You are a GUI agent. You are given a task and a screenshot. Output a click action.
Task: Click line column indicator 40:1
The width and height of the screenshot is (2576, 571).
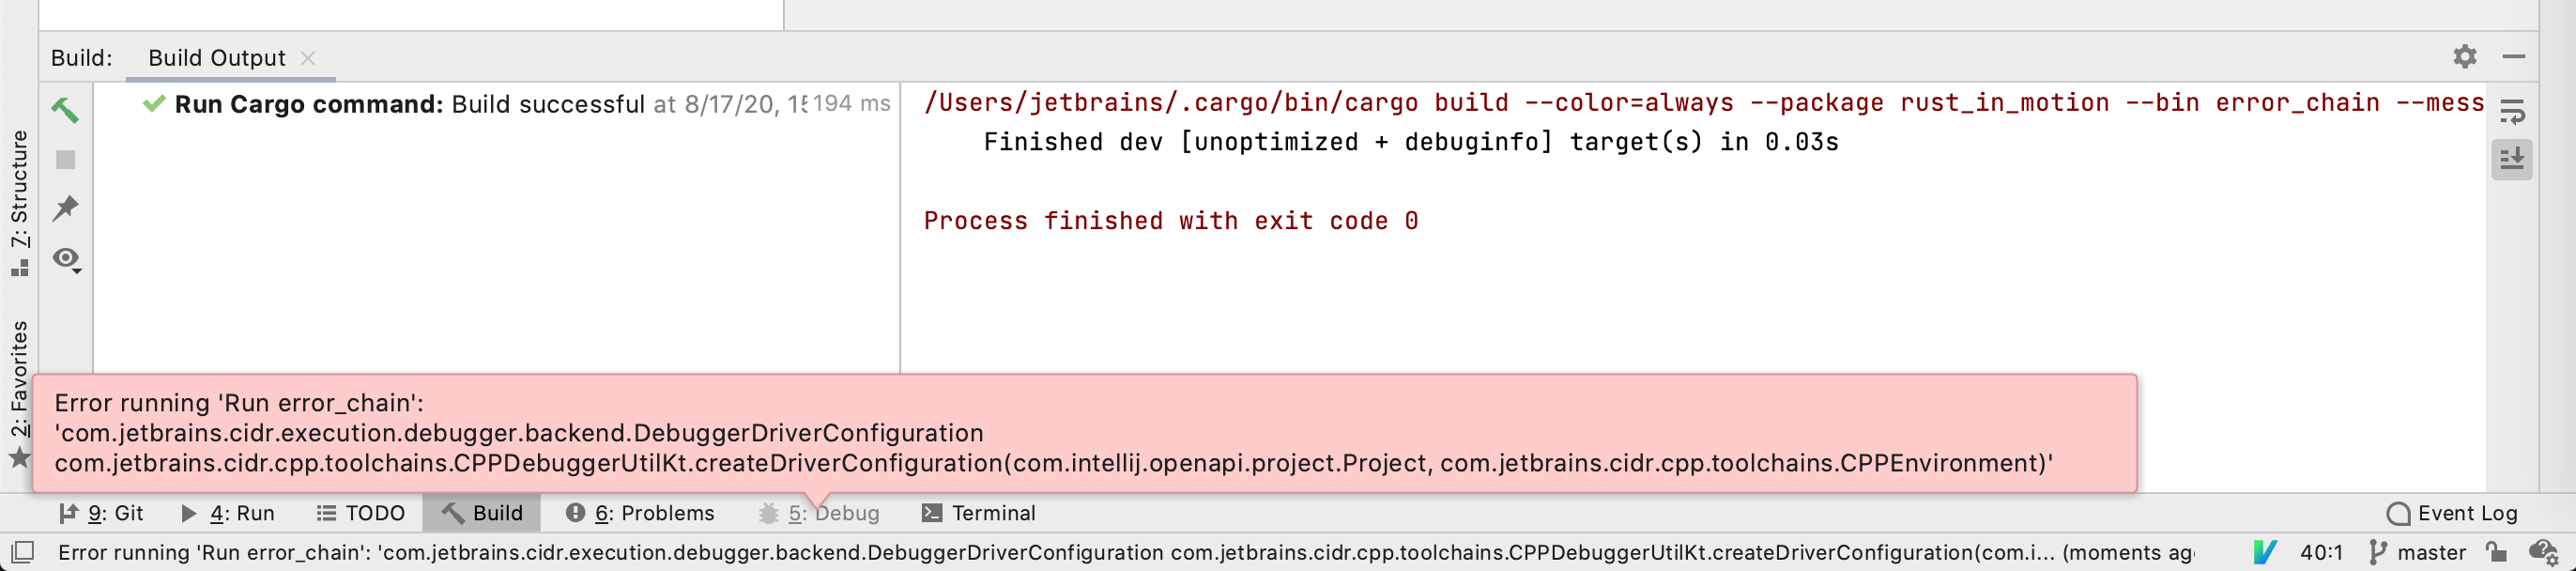[2320, 552]
